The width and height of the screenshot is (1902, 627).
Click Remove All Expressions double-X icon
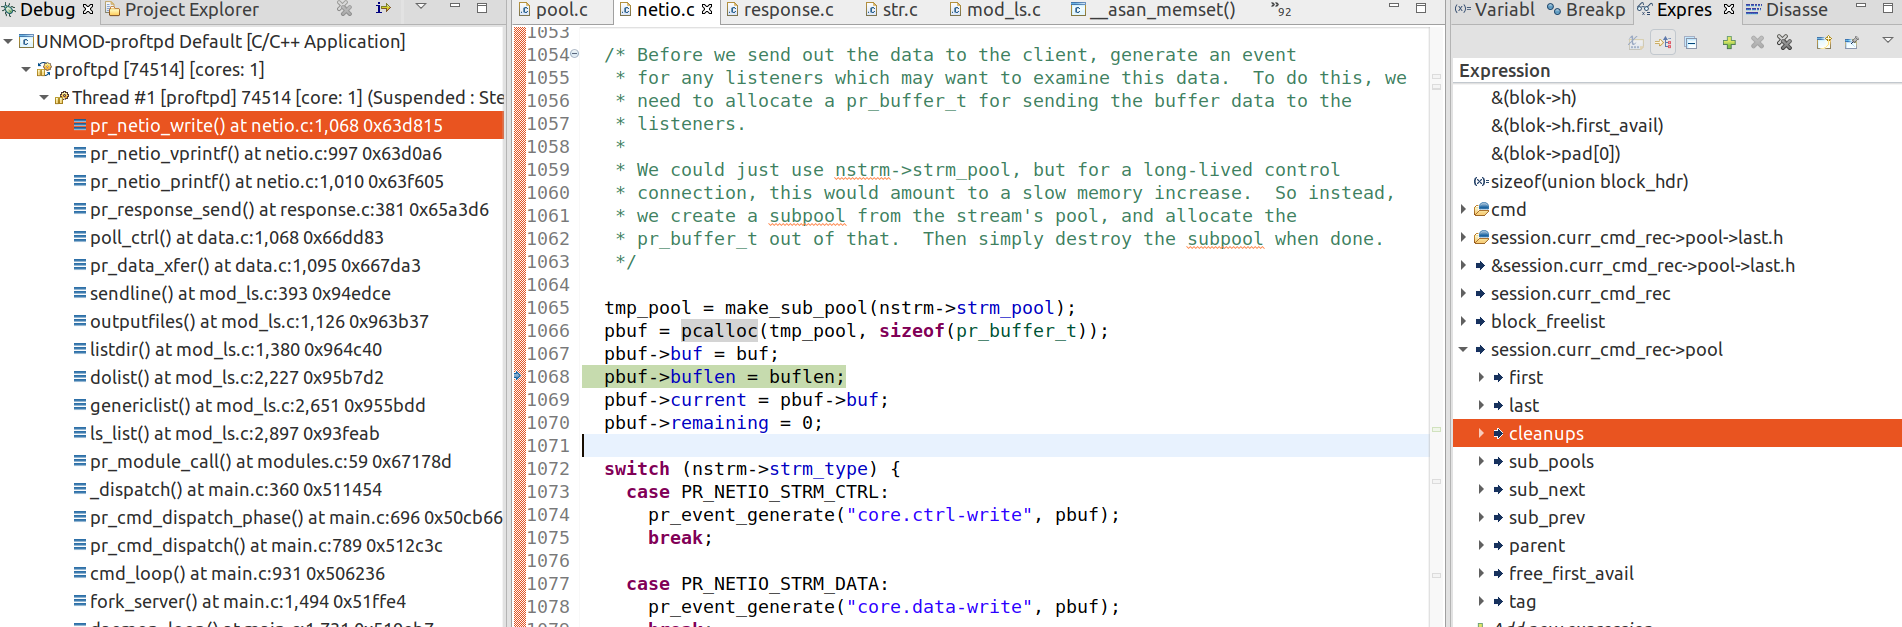click(1785, 42)
